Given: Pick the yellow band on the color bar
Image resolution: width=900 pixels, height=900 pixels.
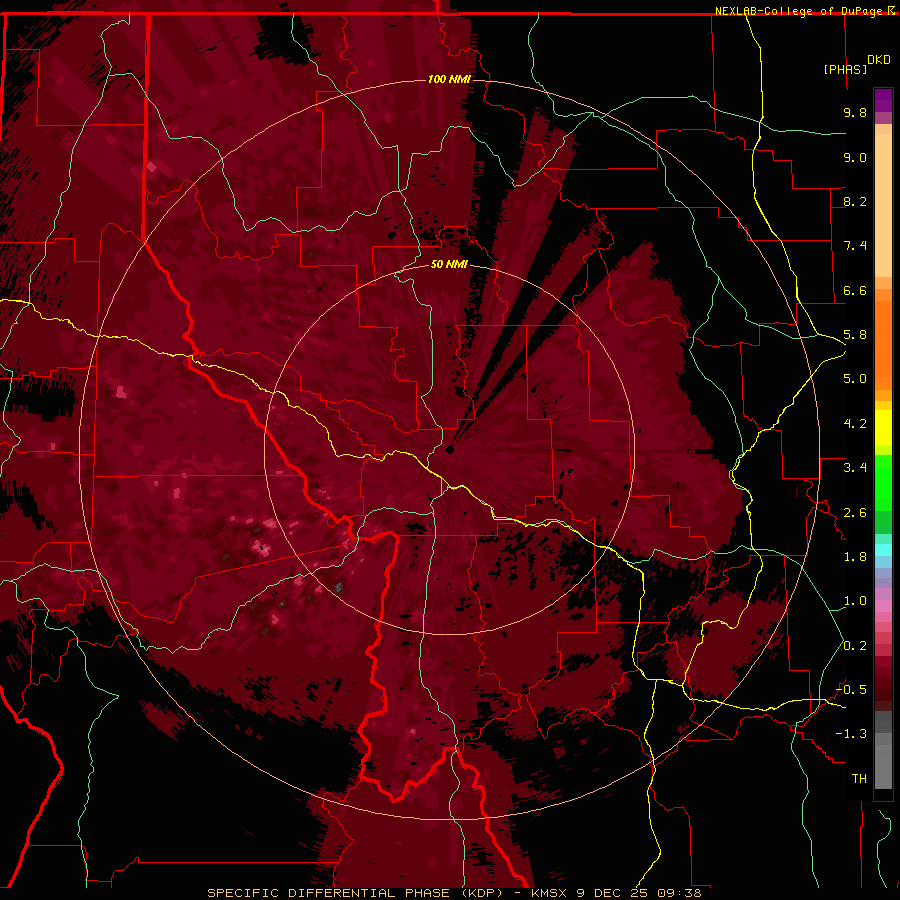Looking at the screenshot, I should tap(883, 428).
